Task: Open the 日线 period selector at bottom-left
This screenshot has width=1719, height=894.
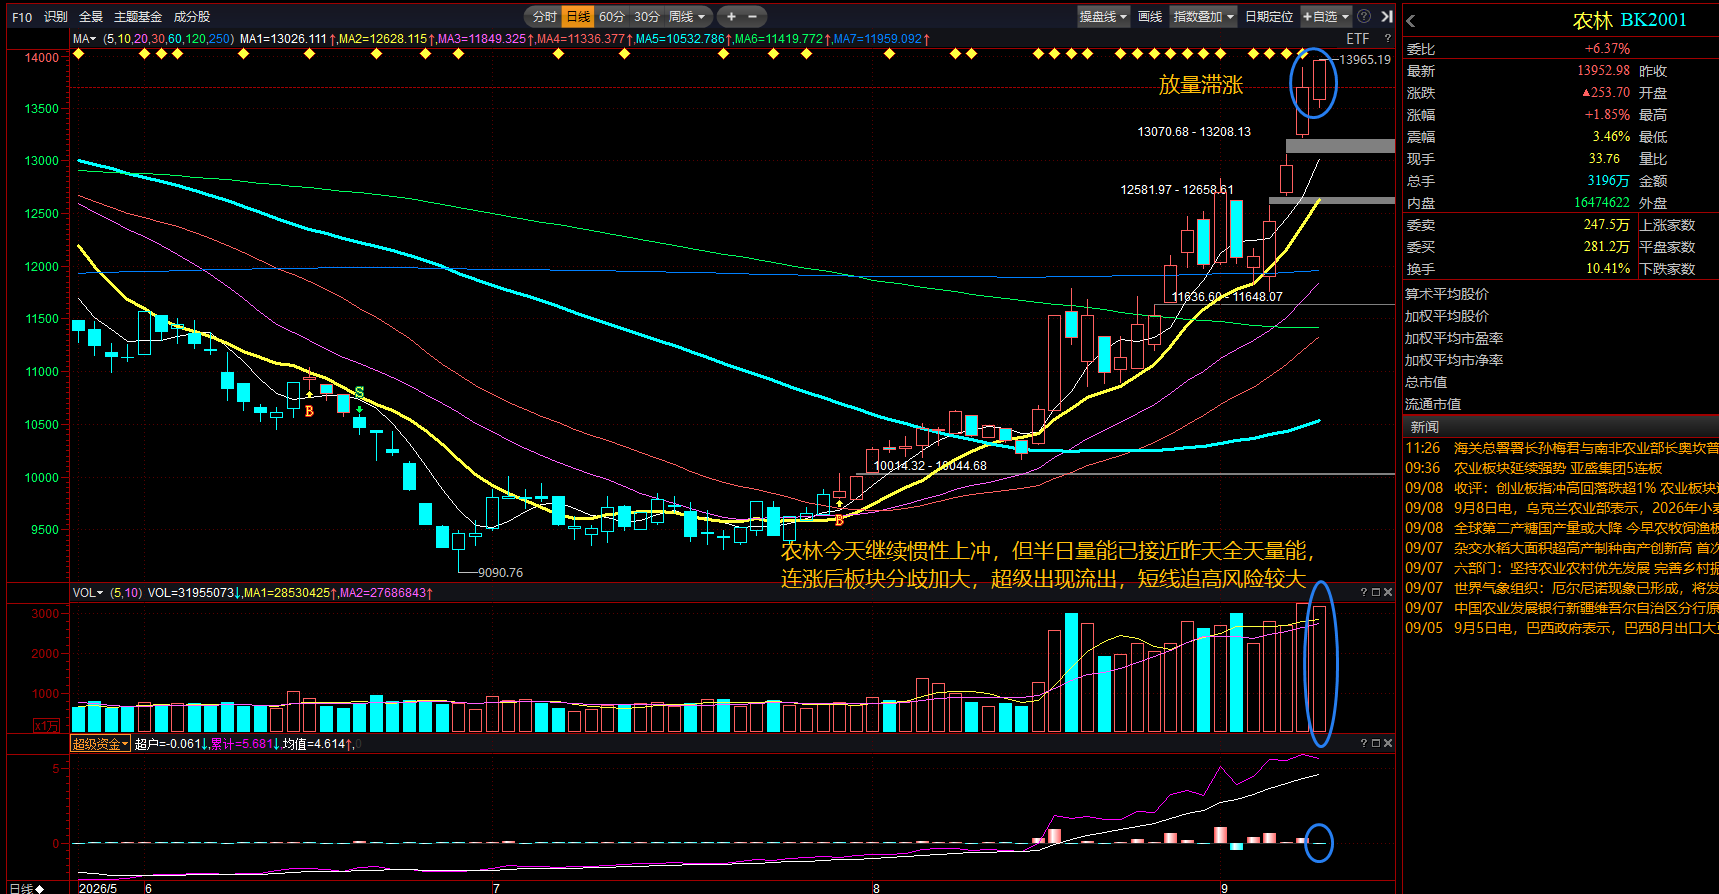Action: pyautogui.click(x=27, y=888)
